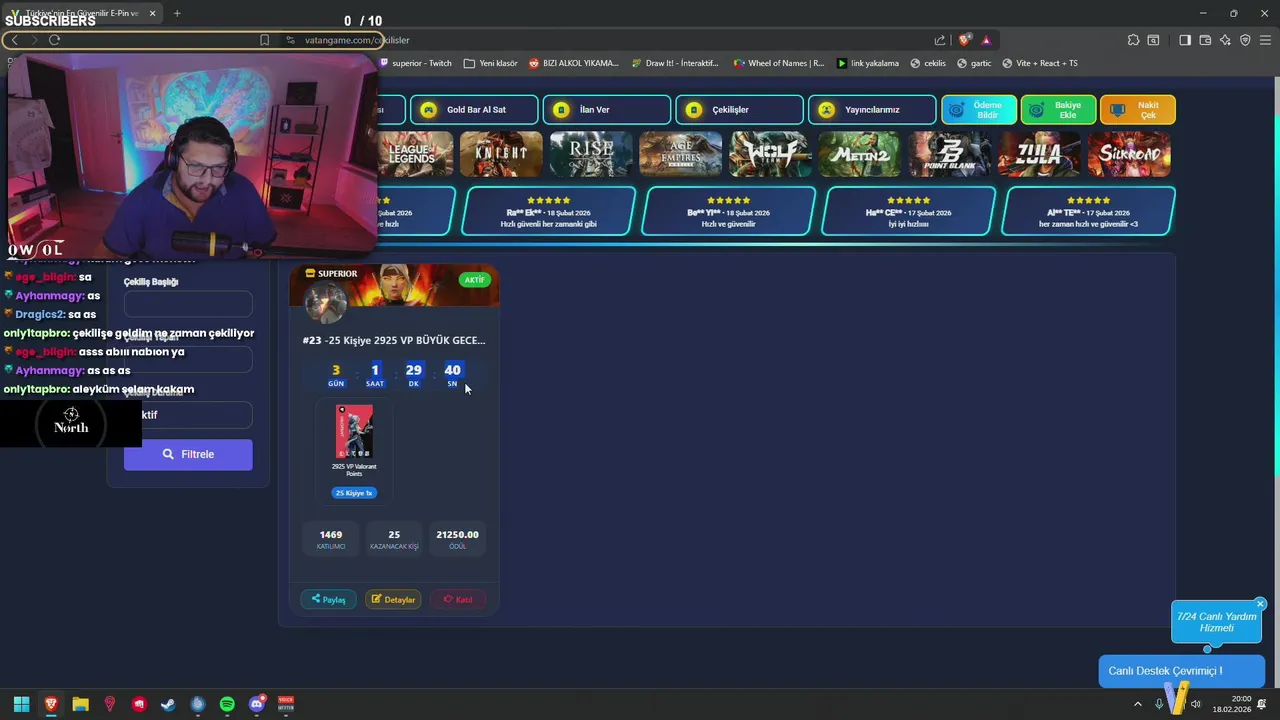This screenshot has width=1280, height=720.
Task: Close the 7/24 Canlı Yardım popup
Action: pyautogui.click(x=1260, y=604)
